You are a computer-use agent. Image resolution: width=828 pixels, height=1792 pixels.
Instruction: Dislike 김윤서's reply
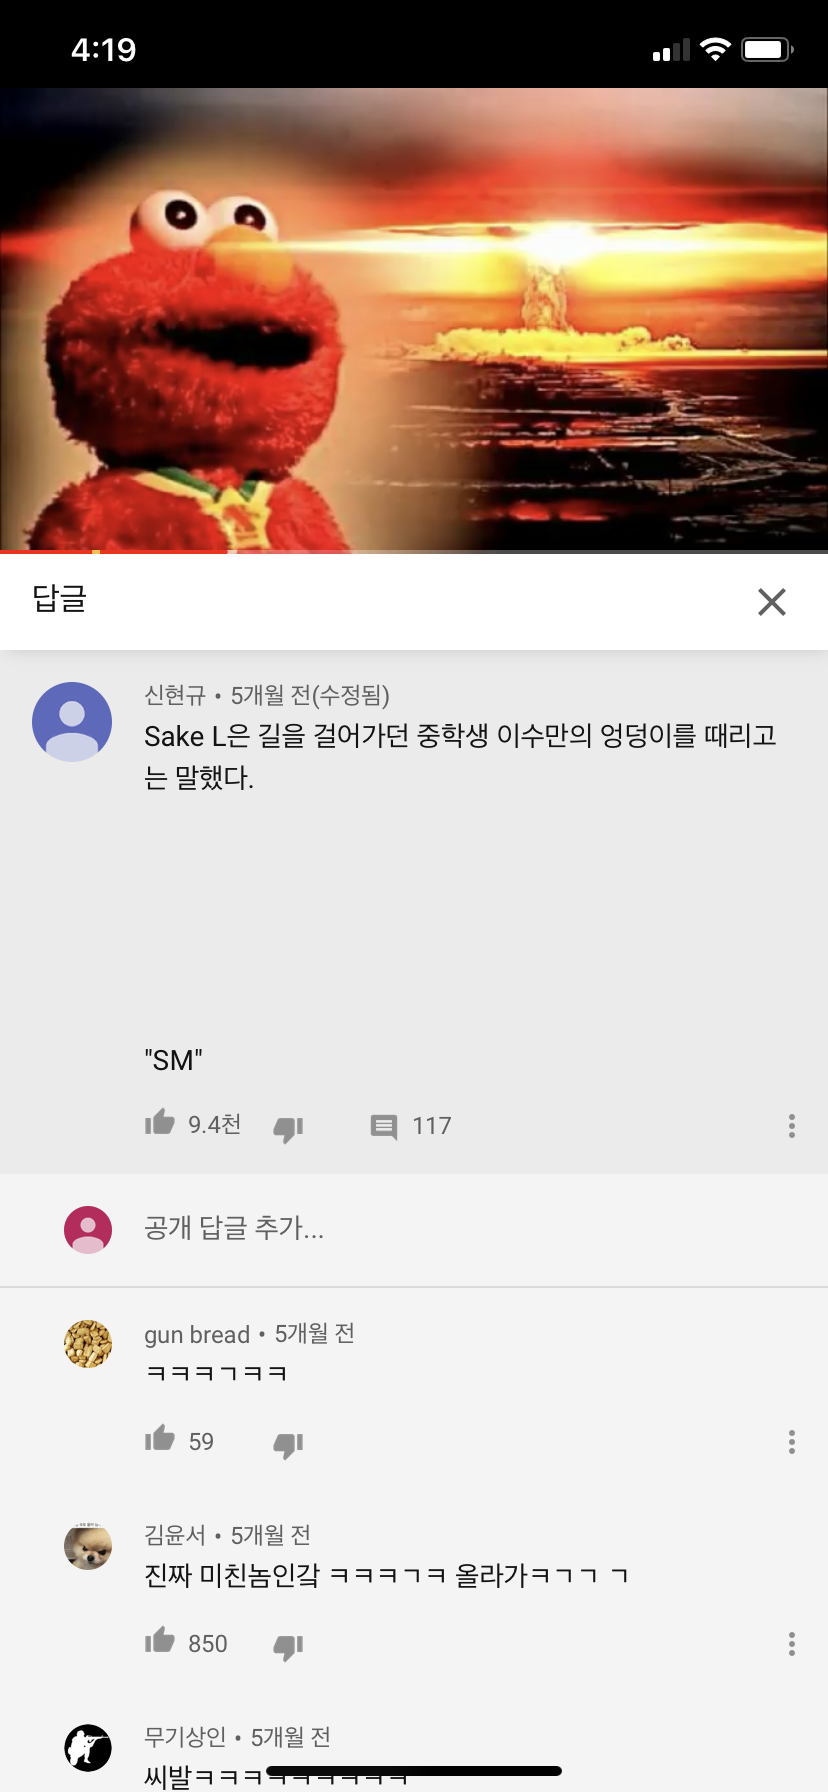point(288,1647)
